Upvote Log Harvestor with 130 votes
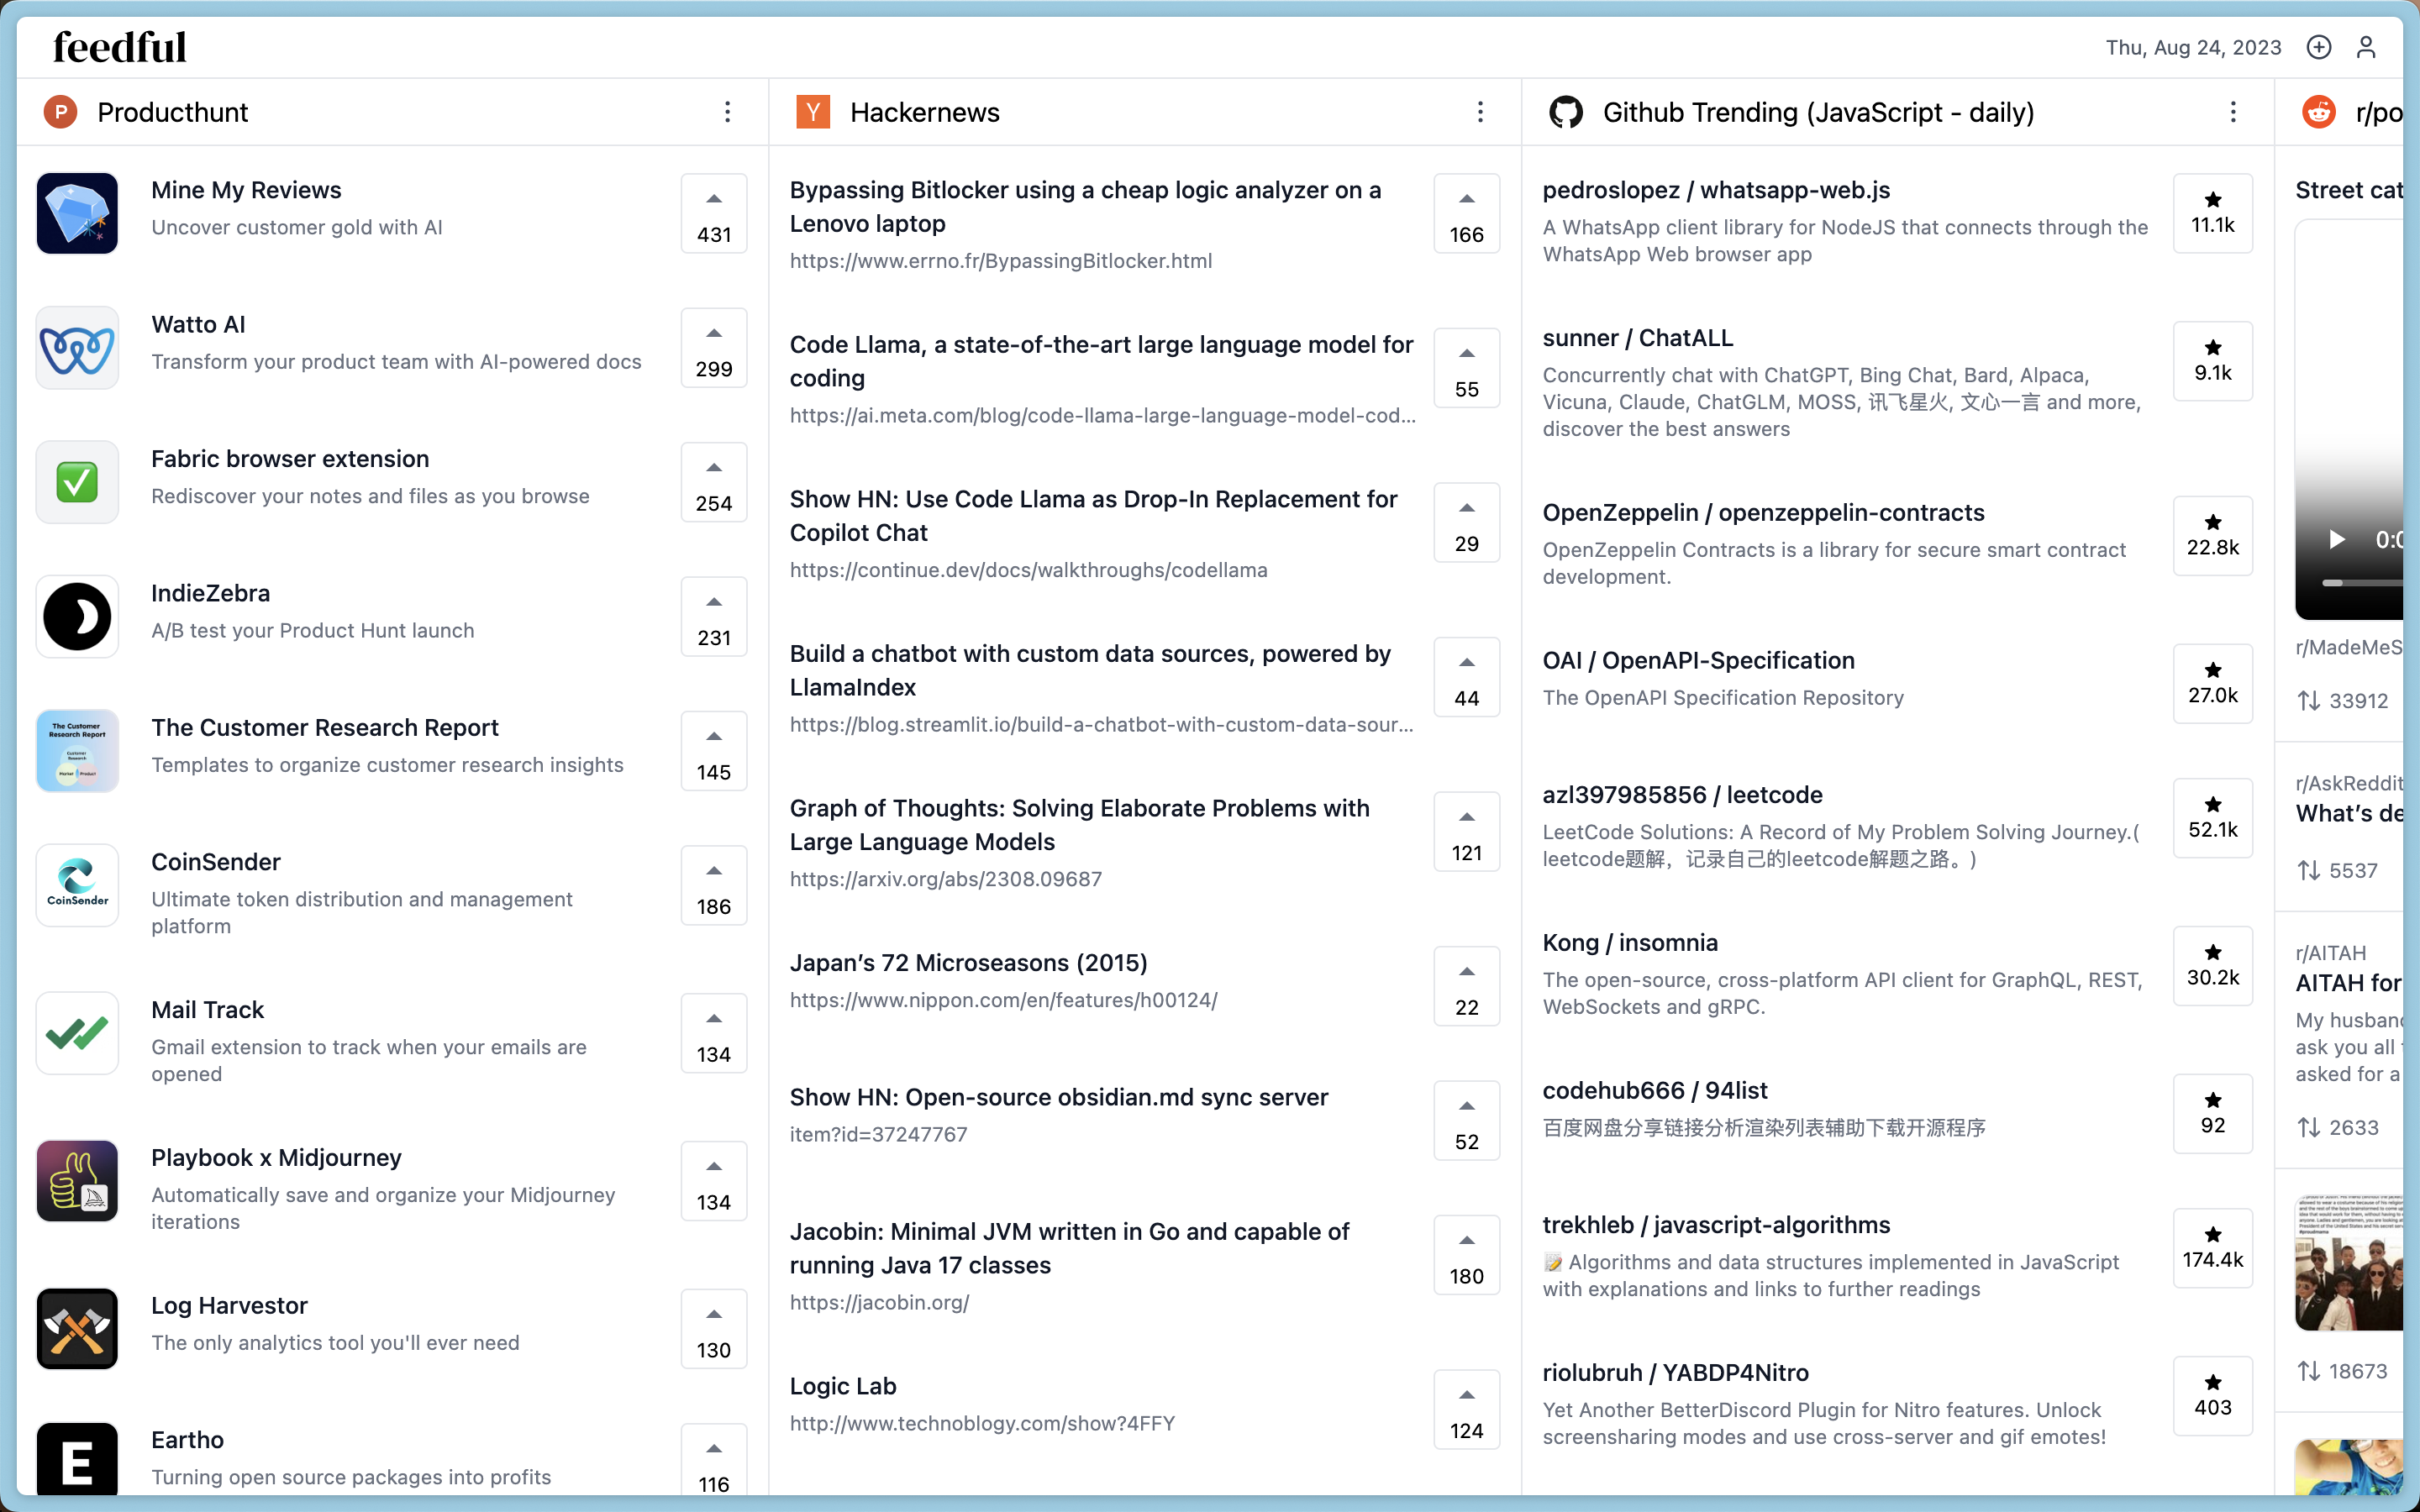 714,1329
